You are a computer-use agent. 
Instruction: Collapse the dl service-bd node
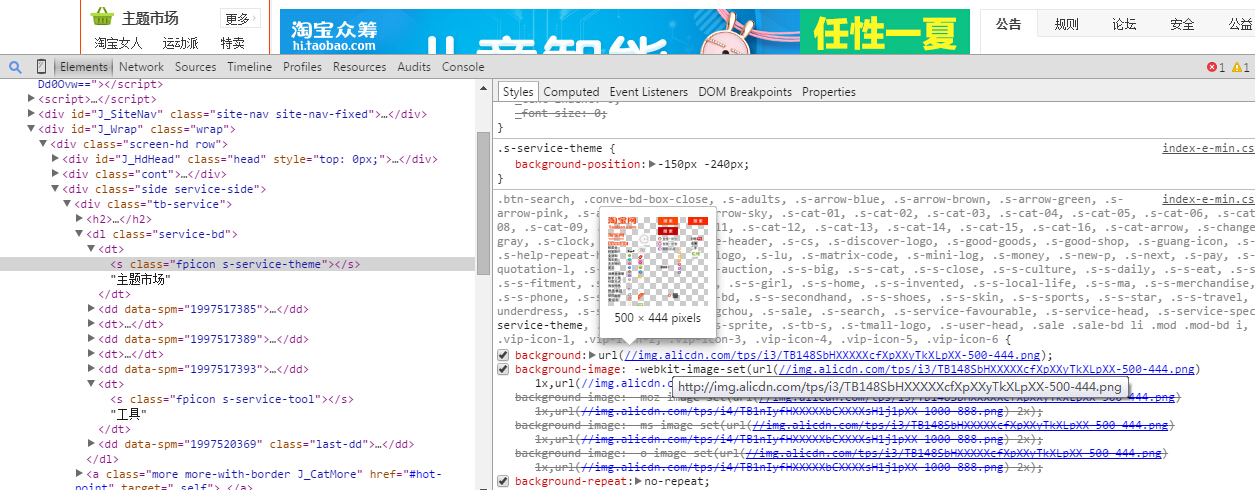79,234
